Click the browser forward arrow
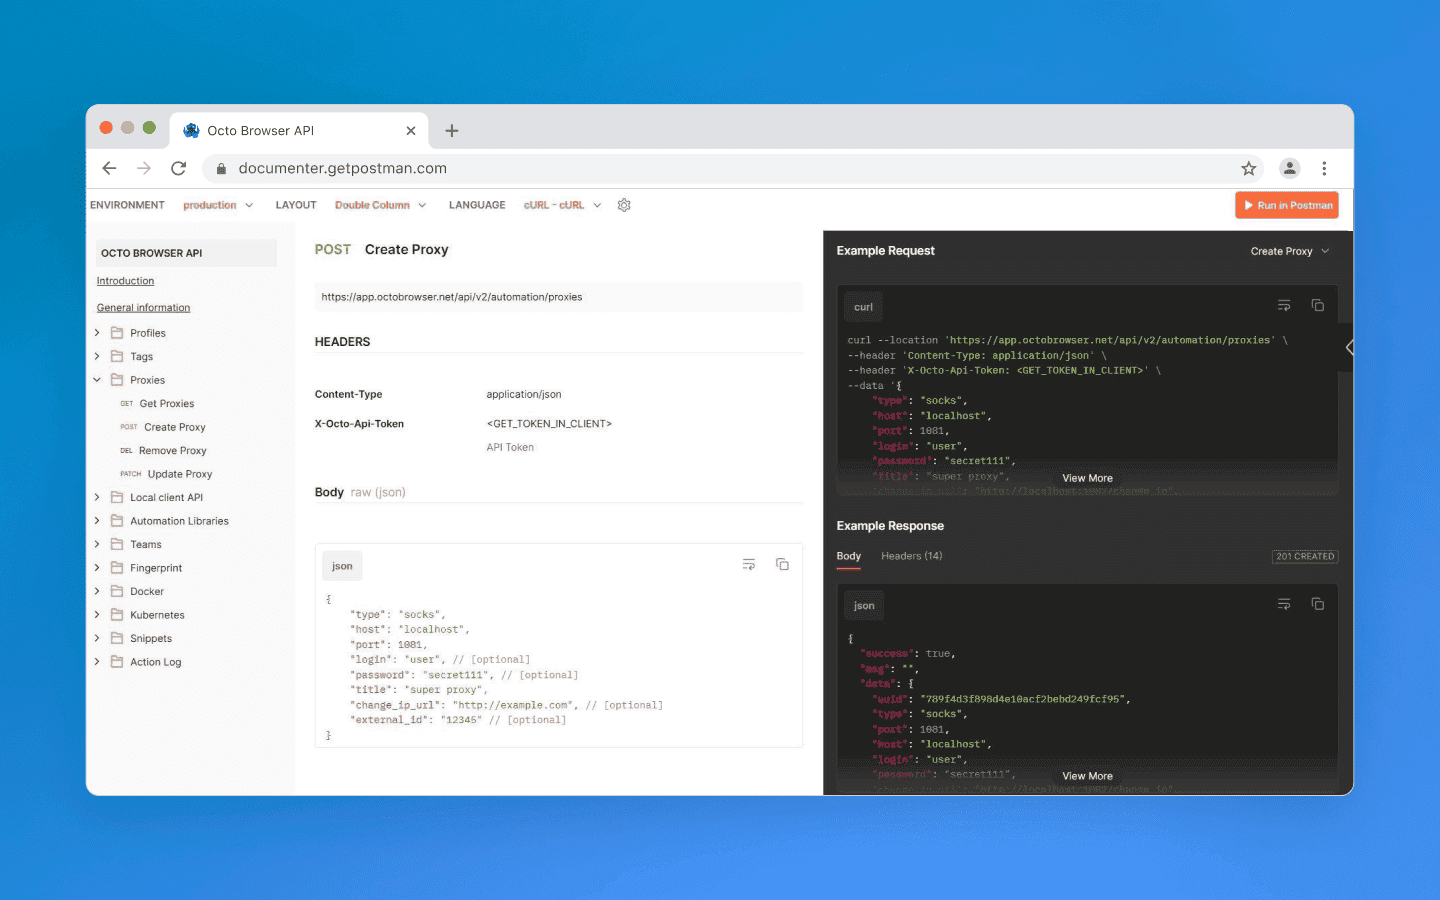 [144, 168]
